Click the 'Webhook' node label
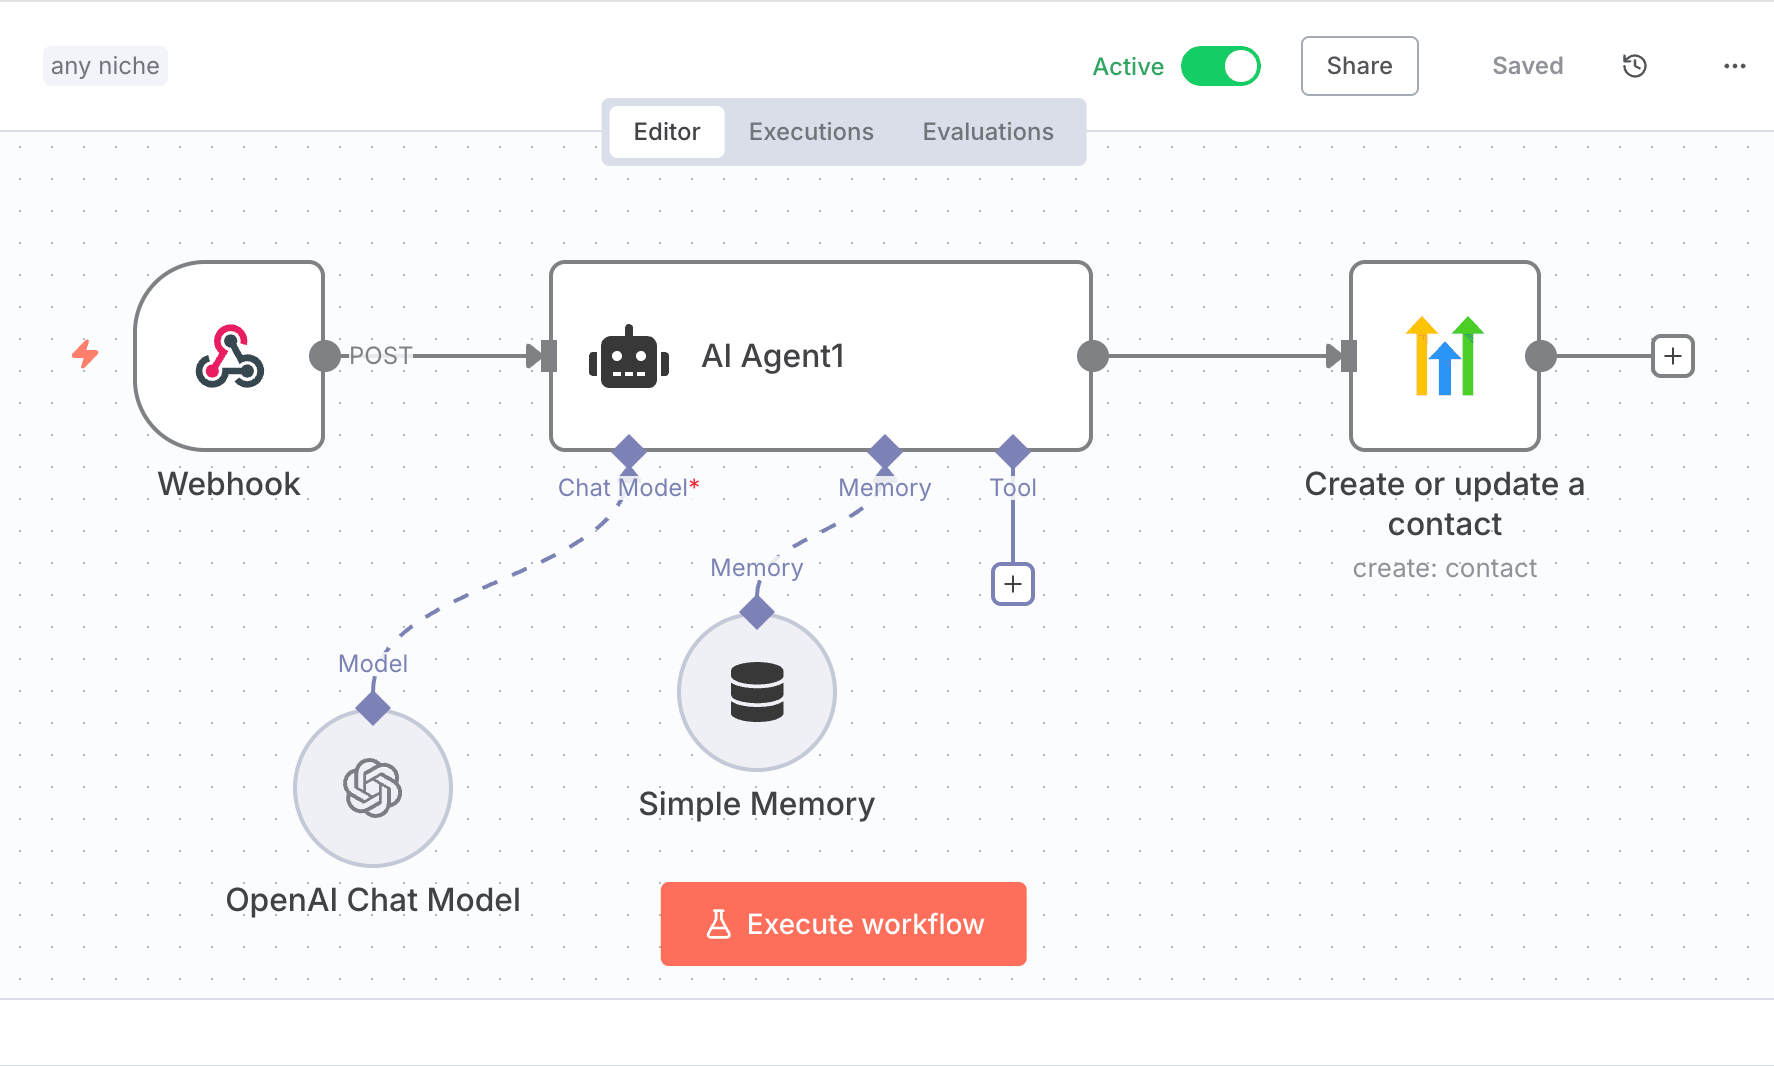This screenshot has height=1066, width=1774. (229, 484)
